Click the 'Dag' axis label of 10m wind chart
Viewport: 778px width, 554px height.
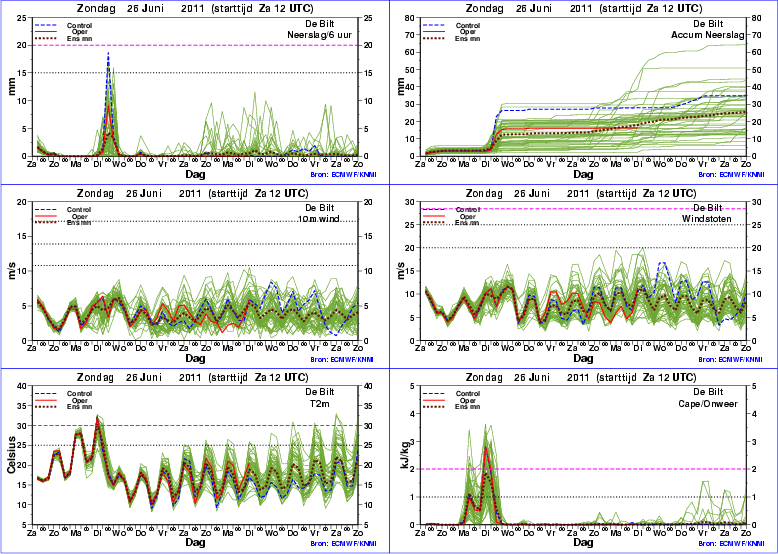[x=195, y=359]
